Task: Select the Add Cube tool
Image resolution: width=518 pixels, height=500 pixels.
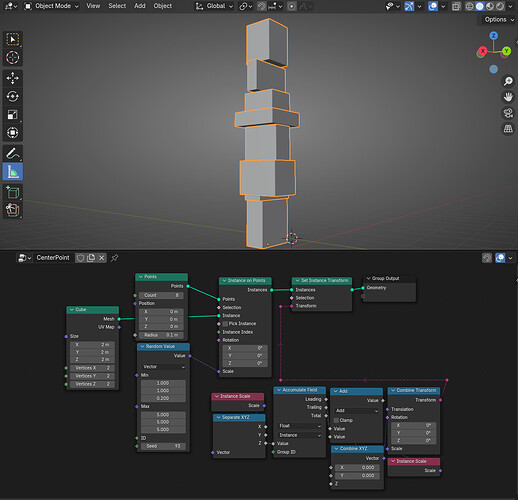Action: point(13,192)
